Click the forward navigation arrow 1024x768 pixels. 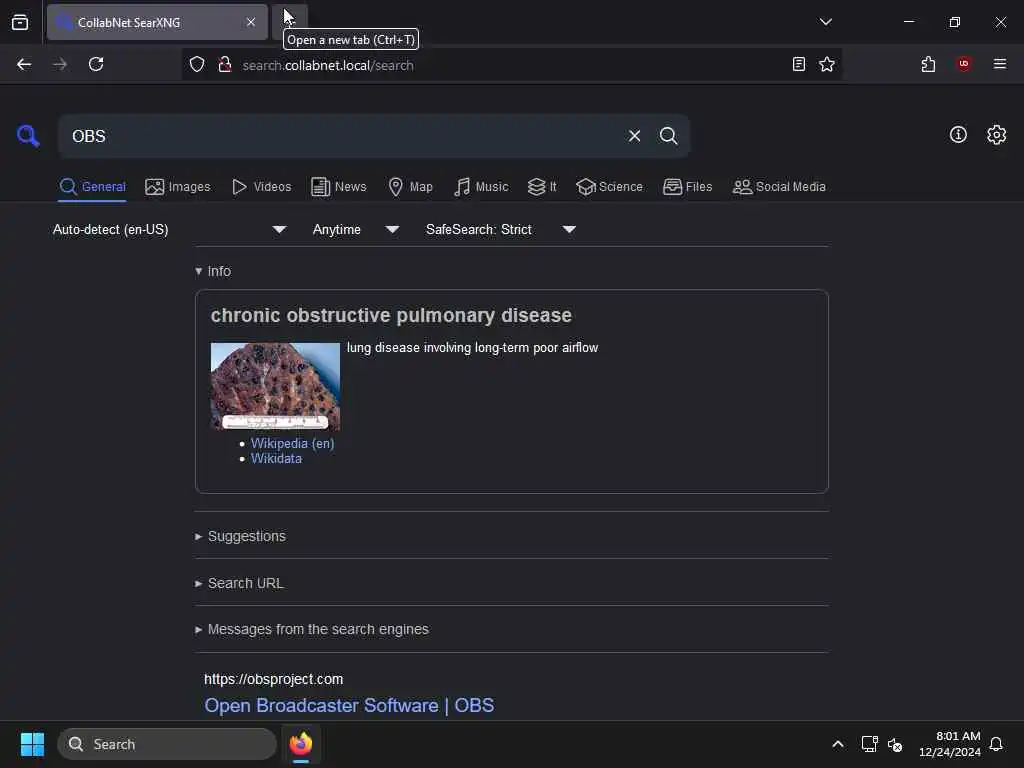click(59, 64)
